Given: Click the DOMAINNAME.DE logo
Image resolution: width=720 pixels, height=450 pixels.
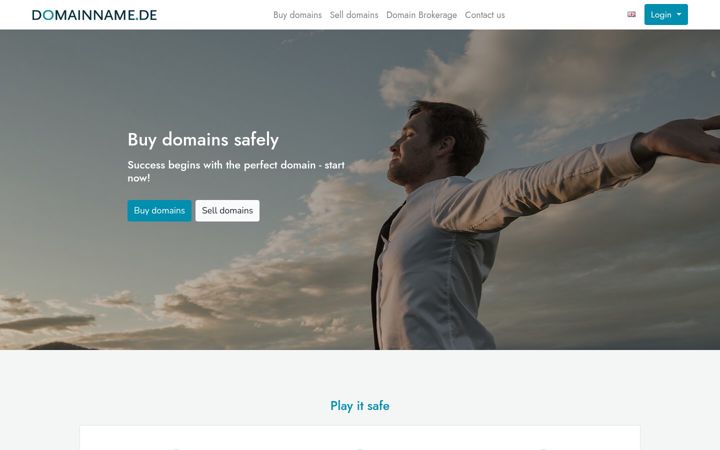Looking at the screenshot, I should point(94,15).
